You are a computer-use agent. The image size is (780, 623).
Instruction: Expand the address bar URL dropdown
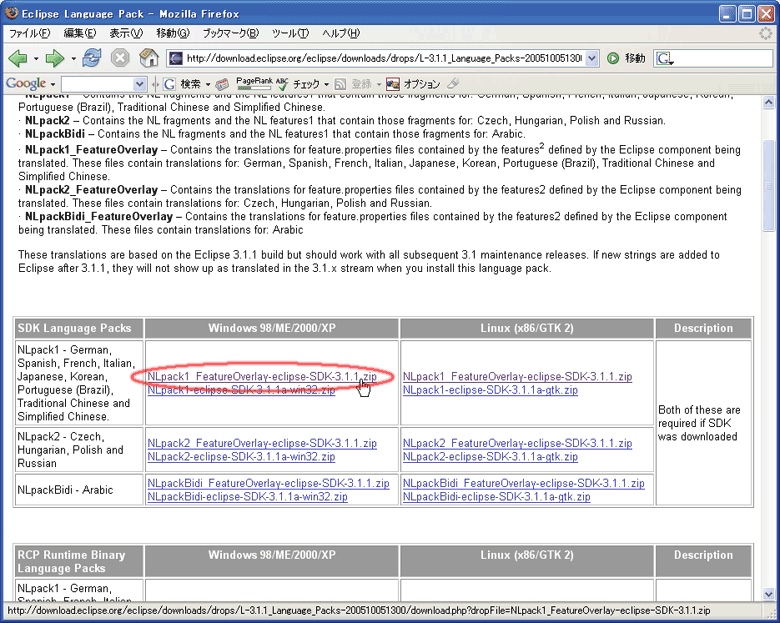(592, 58)
